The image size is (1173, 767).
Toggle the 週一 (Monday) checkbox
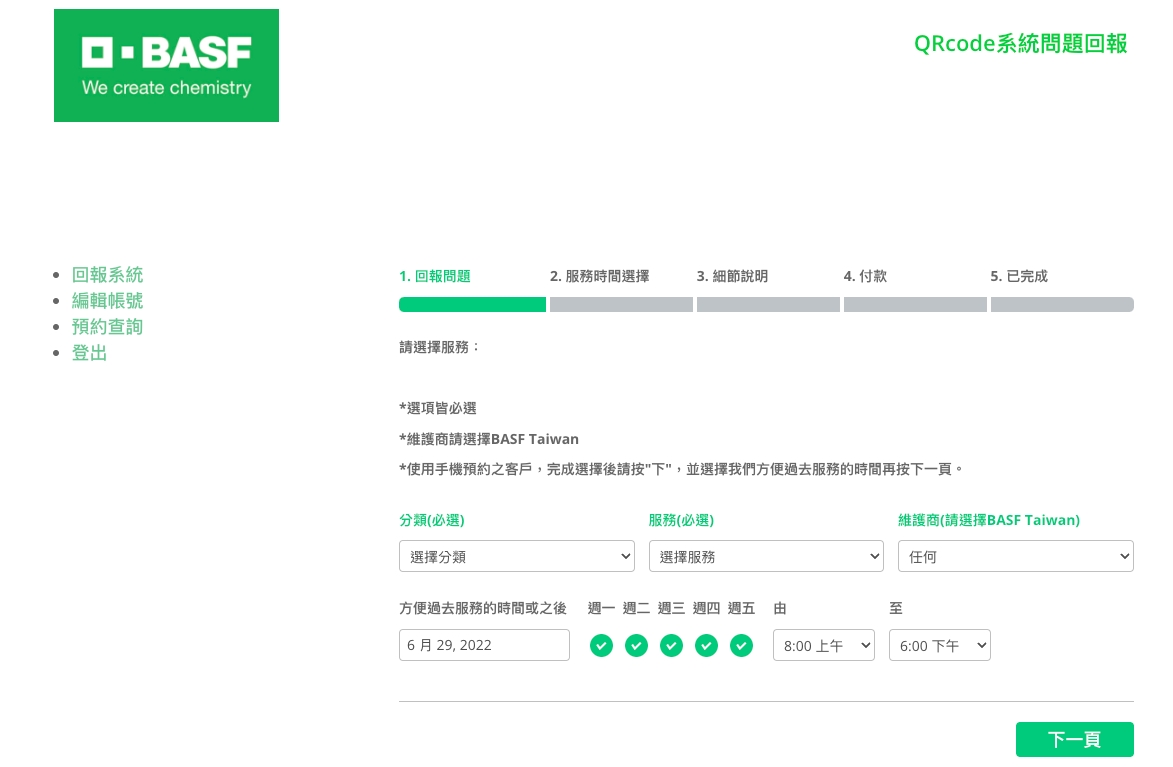click(x=601, y=646)
